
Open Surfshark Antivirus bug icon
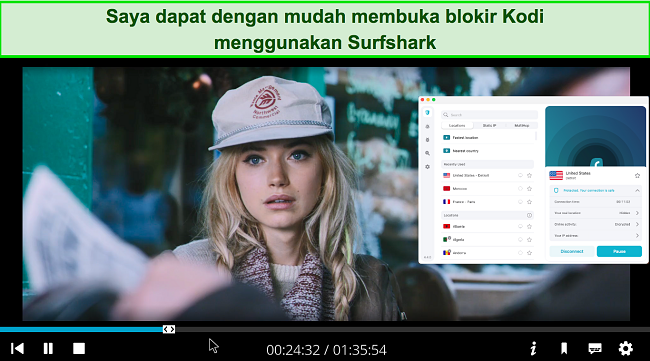(427, 140)
